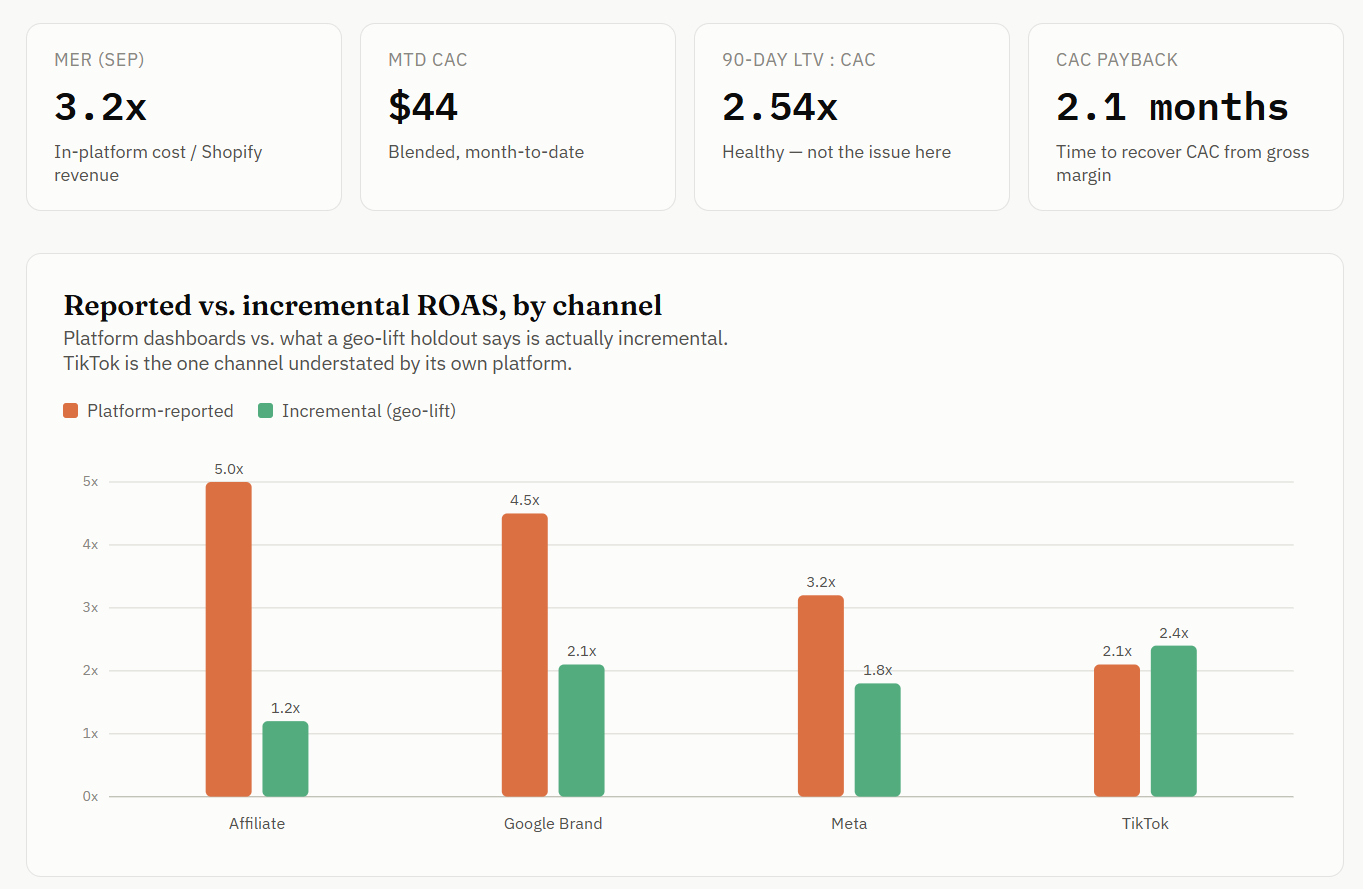This screenshot has width=1363, height=889.
Task: Click the 3.2x label above Meta bar
Action: click(x=820, y=582)
